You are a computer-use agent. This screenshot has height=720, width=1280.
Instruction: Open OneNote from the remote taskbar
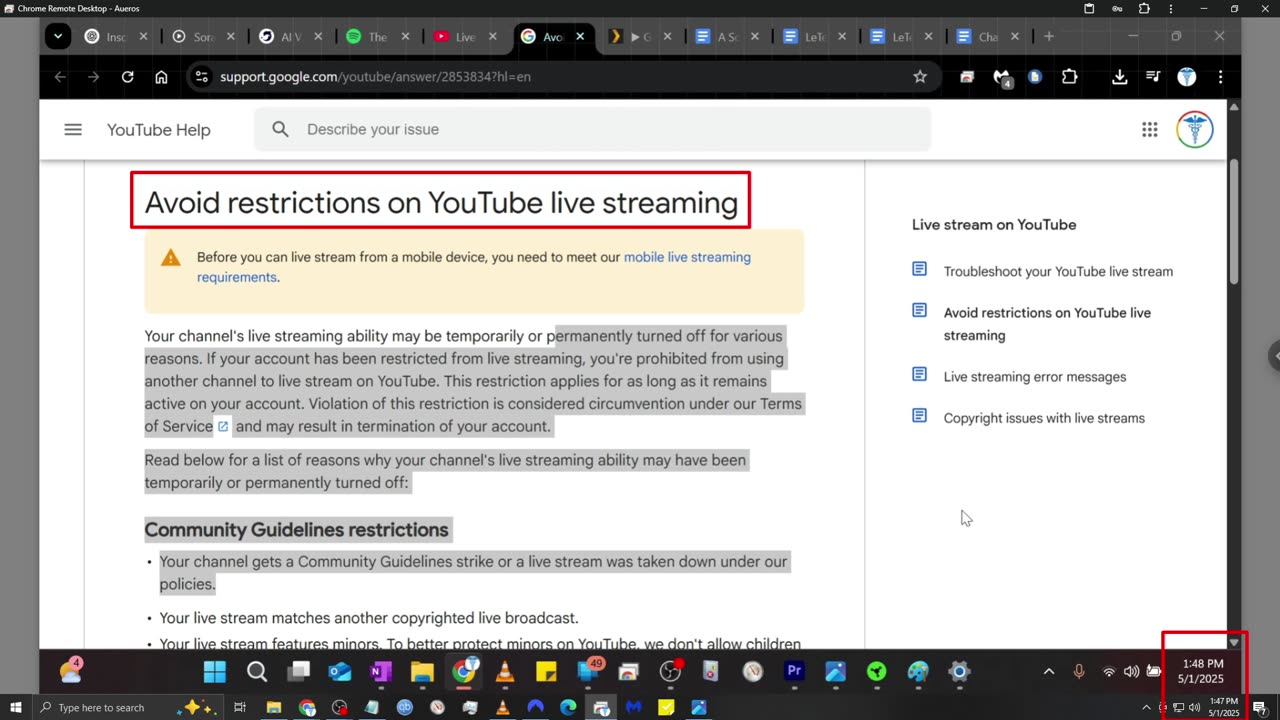pos(381,672)
